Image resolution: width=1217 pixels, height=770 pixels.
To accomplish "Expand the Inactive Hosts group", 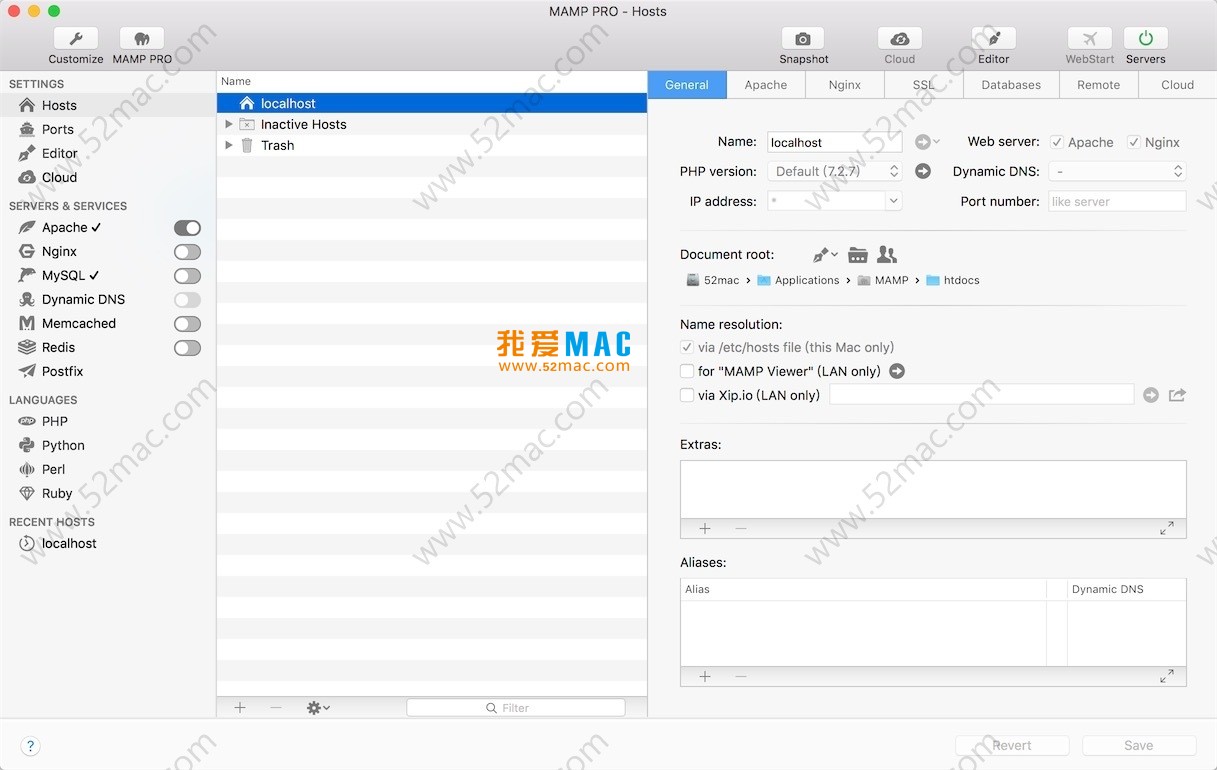I will (229, 124).
